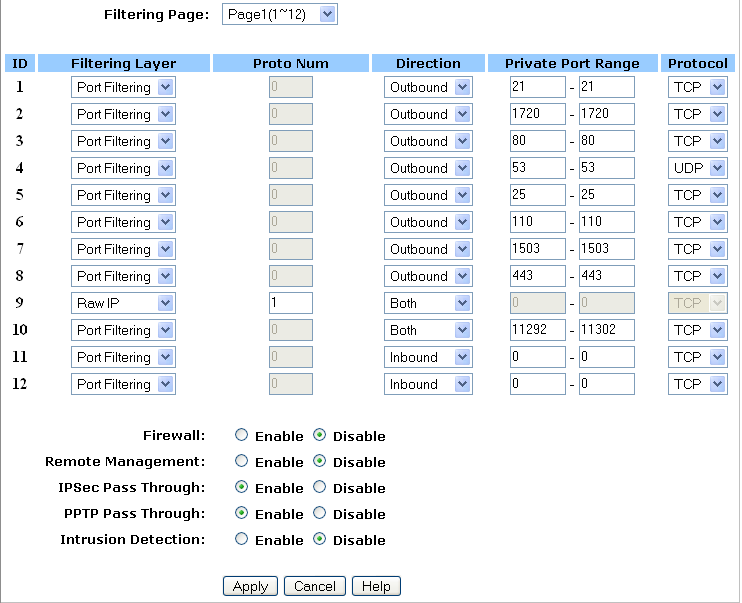This screenshot has height=603, width=742.
Task: Open Protocol dropdown for rule 8
Action: (698, 276)
